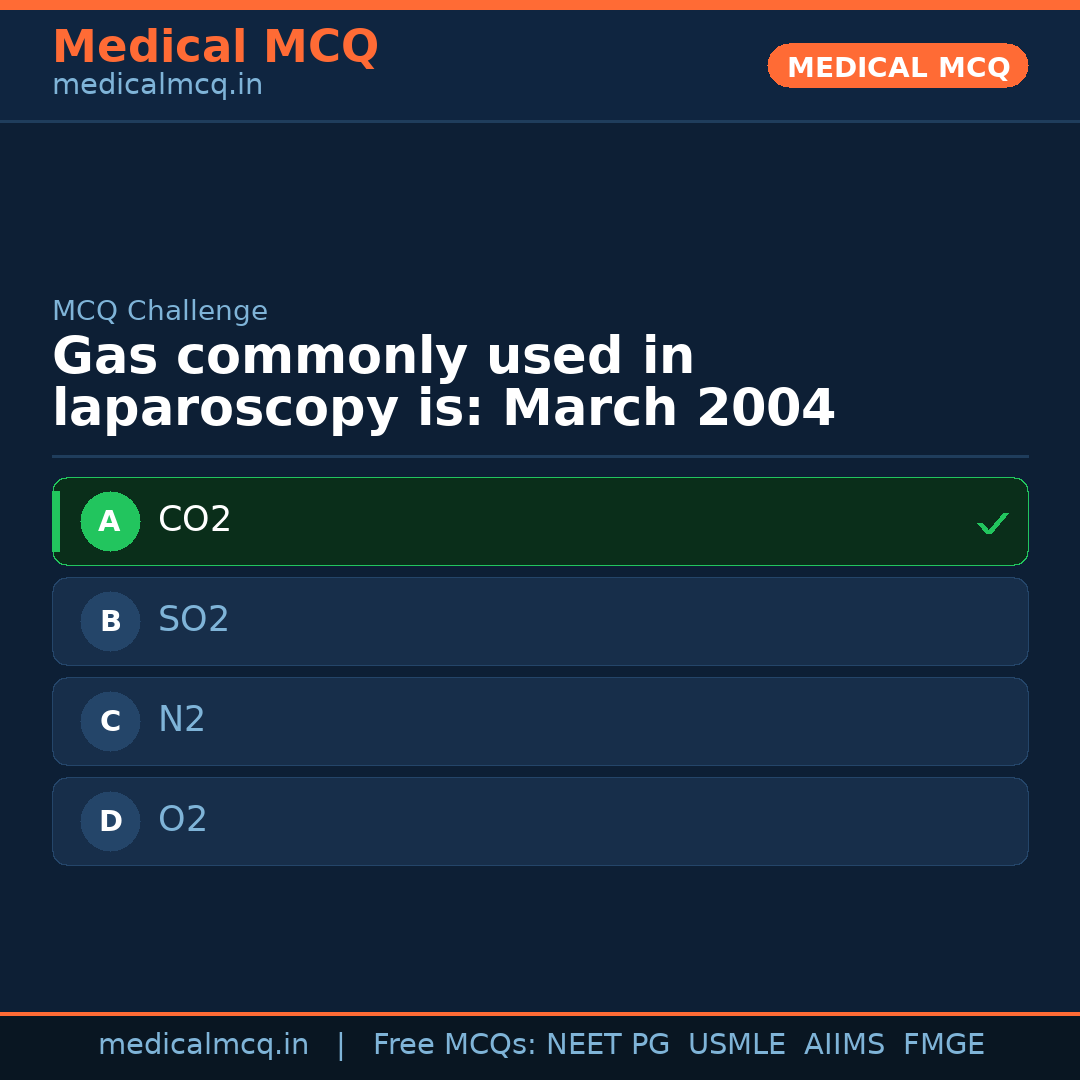Screen dimensions: 1080x1080
Task: Click FMGE in the footer
Action: pyautogui.click(x=943, y=1045)
